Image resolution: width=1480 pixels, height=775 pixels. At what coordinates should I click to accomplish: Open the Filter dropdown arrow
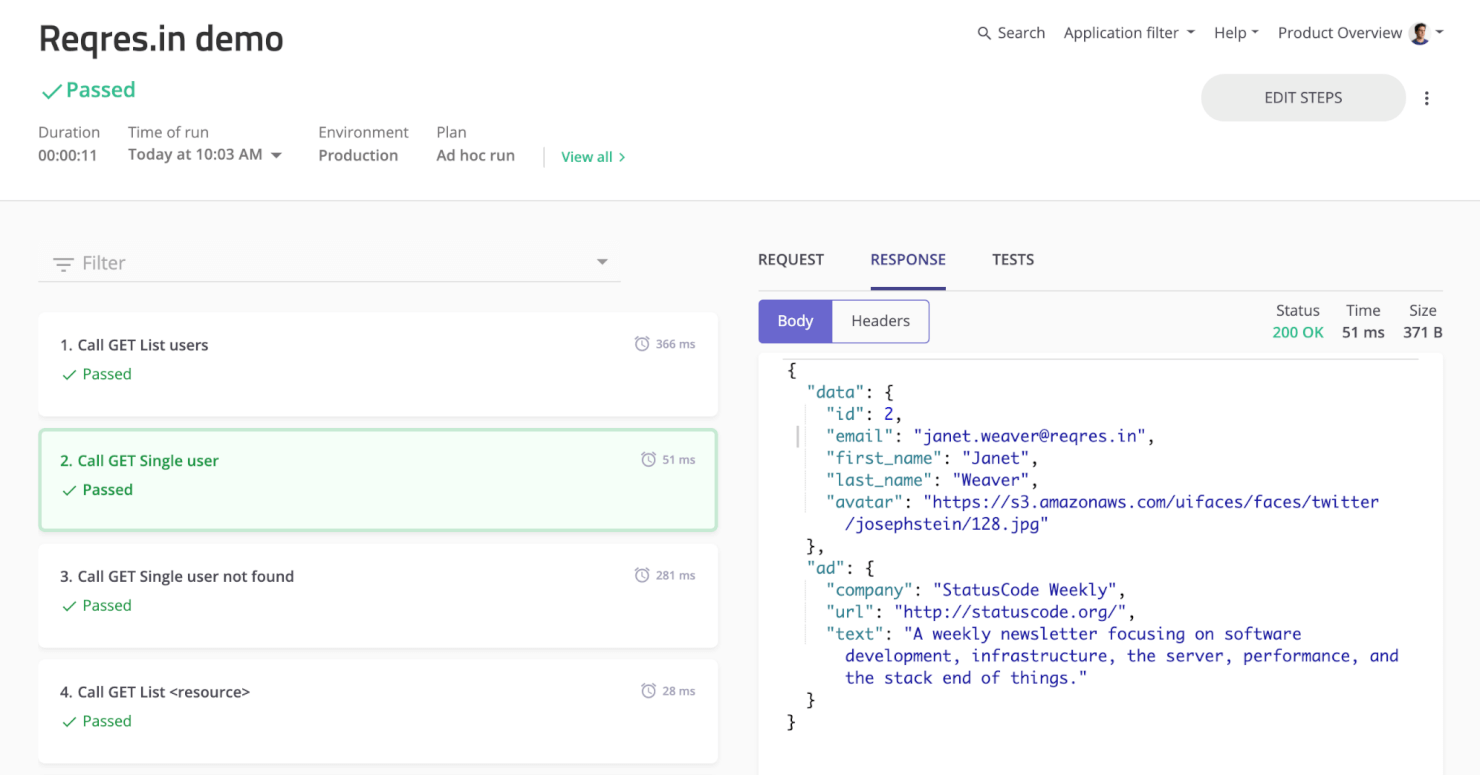[602, 260]
